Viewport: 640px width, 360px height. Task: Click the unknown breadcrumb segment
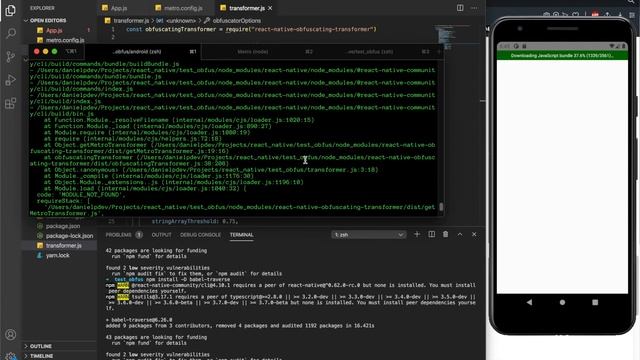click(181, 20)
